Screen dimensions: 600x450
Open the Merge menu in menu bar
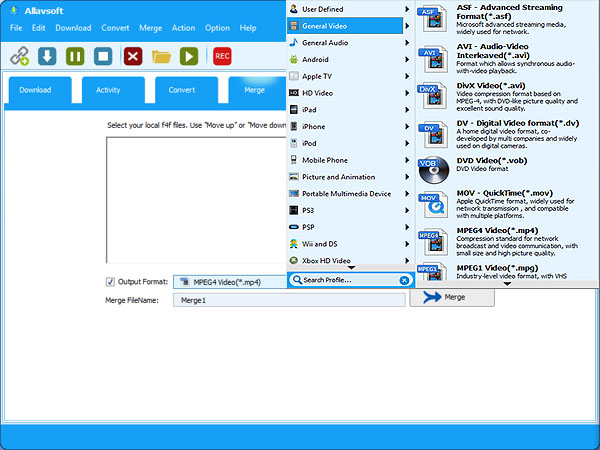pos(151,28)
